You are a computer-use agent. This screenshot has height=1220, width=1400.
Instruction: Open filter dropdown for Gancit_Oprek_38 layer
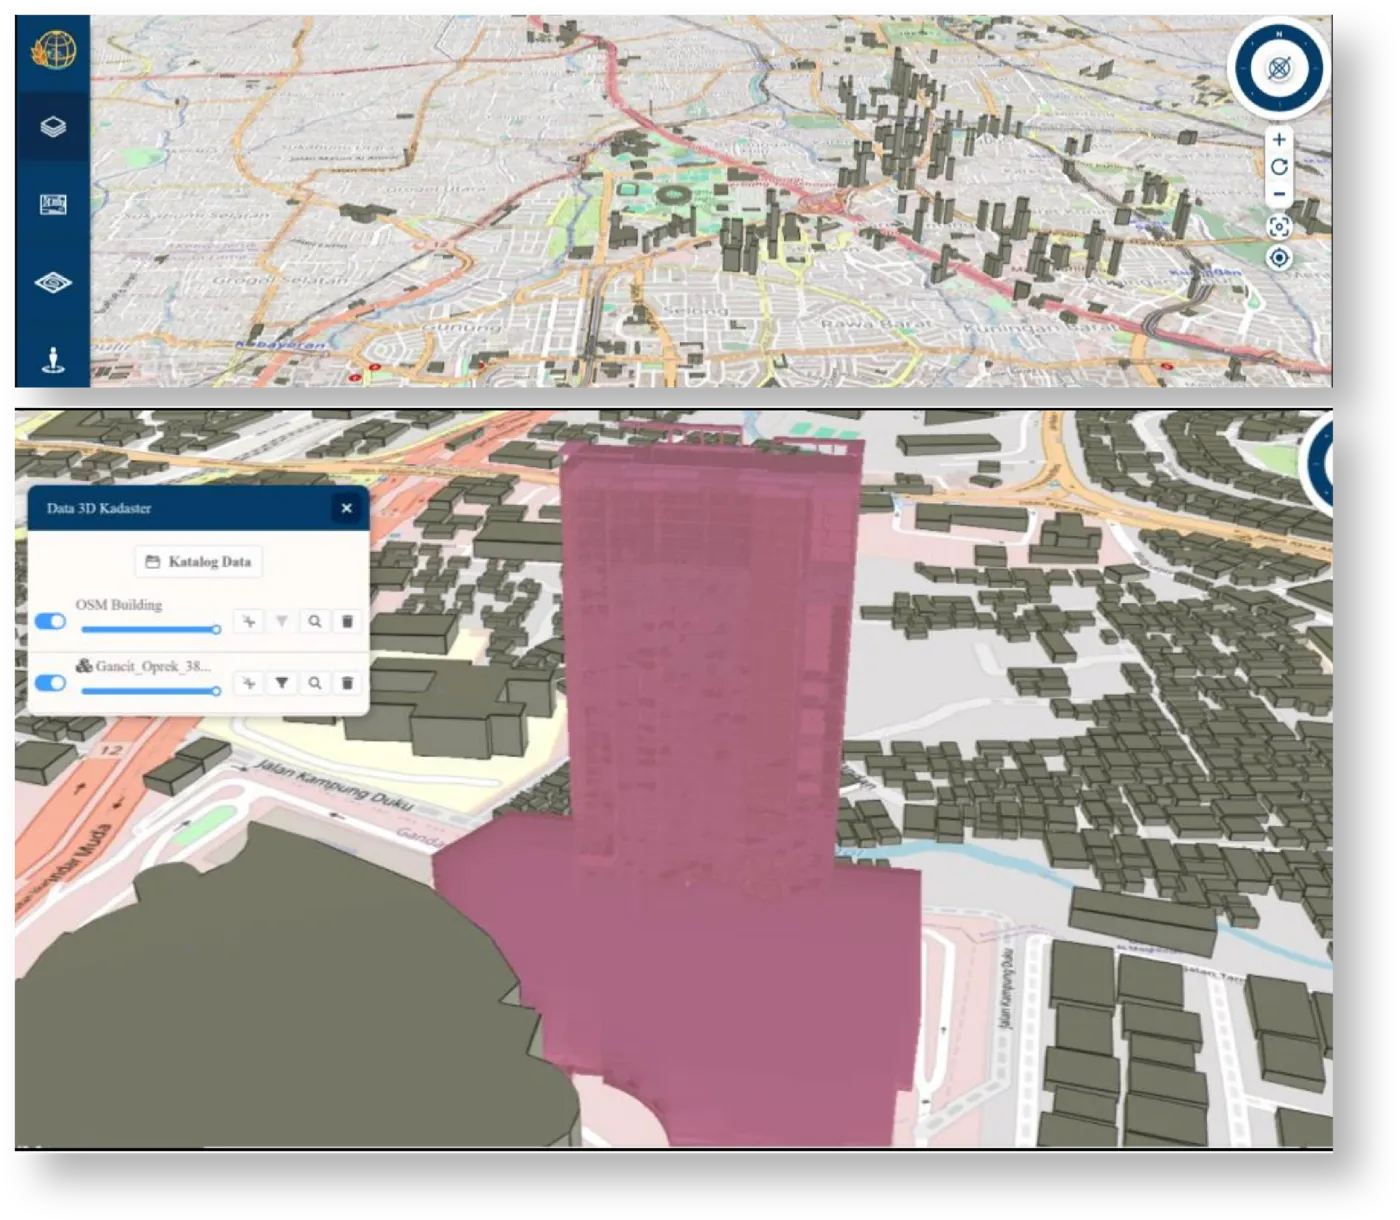[282, 683]
